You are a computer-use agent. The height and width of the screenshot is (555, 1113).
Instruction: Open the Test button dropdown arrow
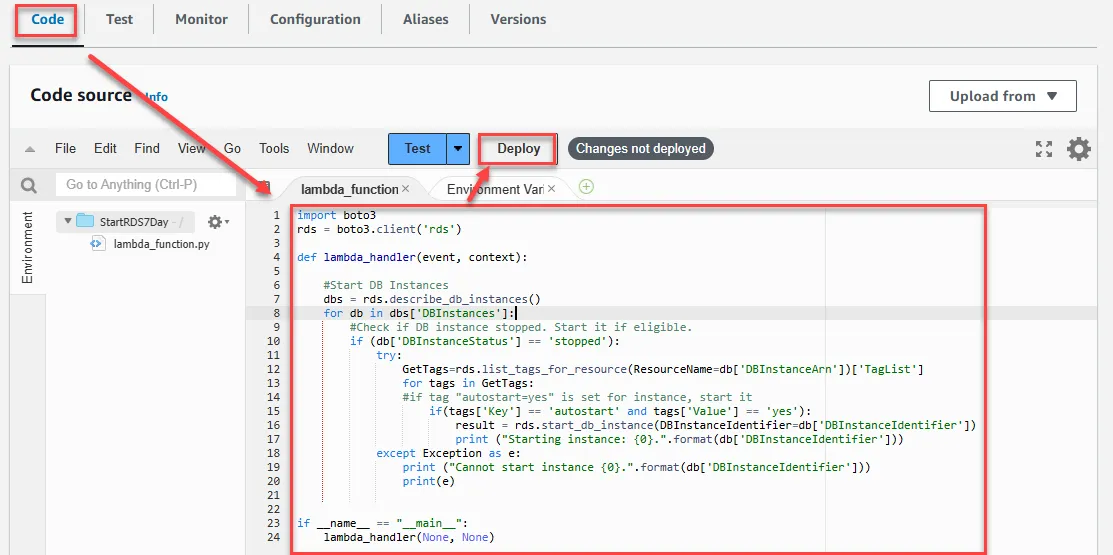pos(458,149)
